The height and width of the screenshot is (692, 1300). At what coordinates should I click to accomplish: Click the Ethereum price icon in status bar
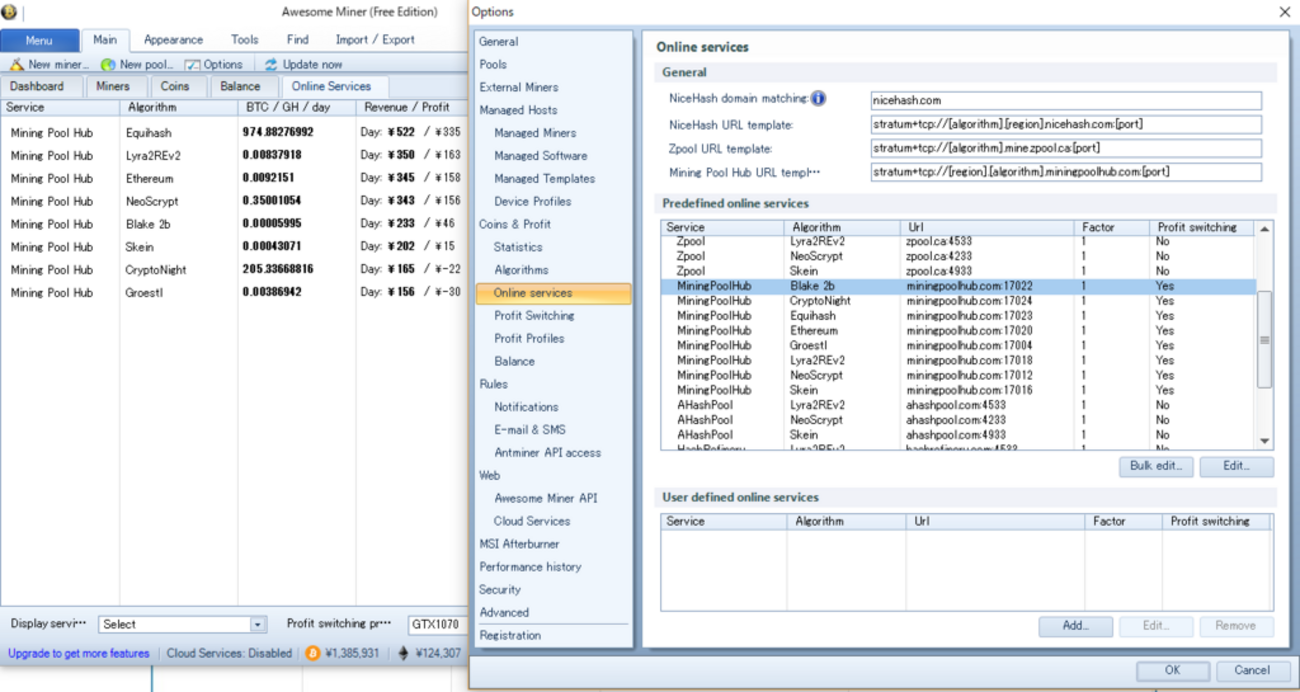[x=404, y=653]
